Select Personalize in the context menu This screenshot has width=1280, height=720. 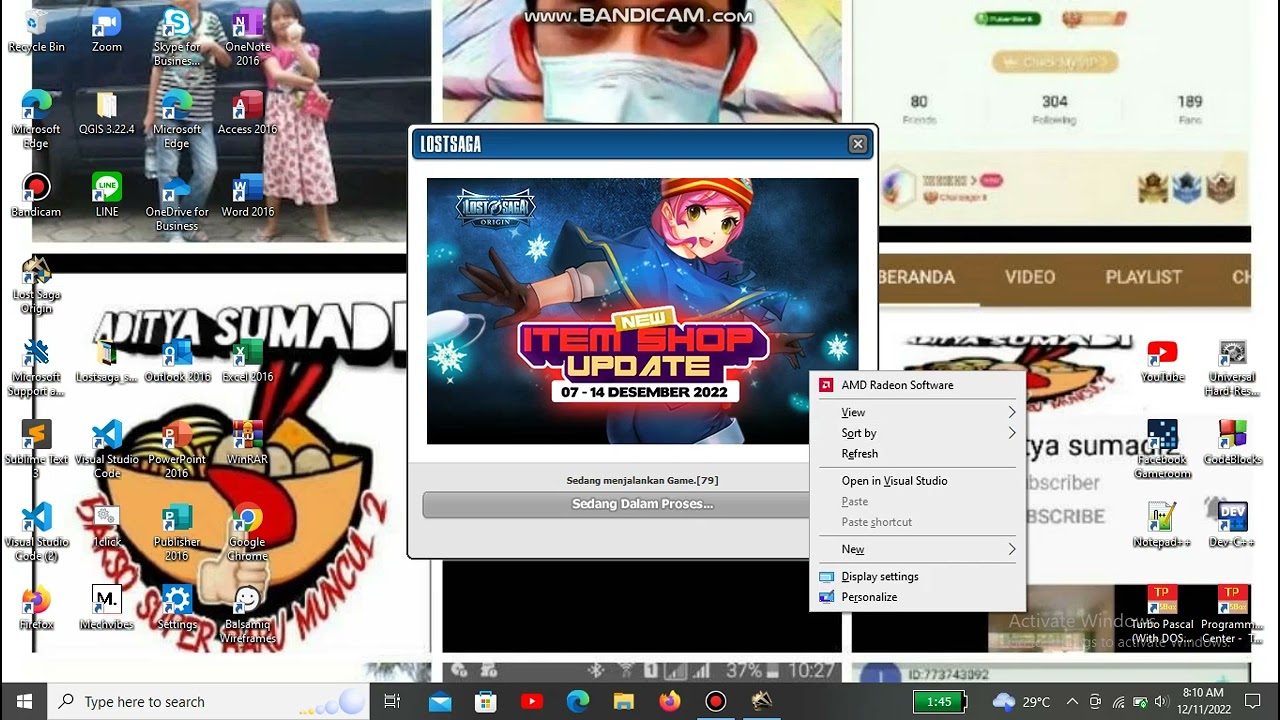pyautogui.click(x=917, y=597)
